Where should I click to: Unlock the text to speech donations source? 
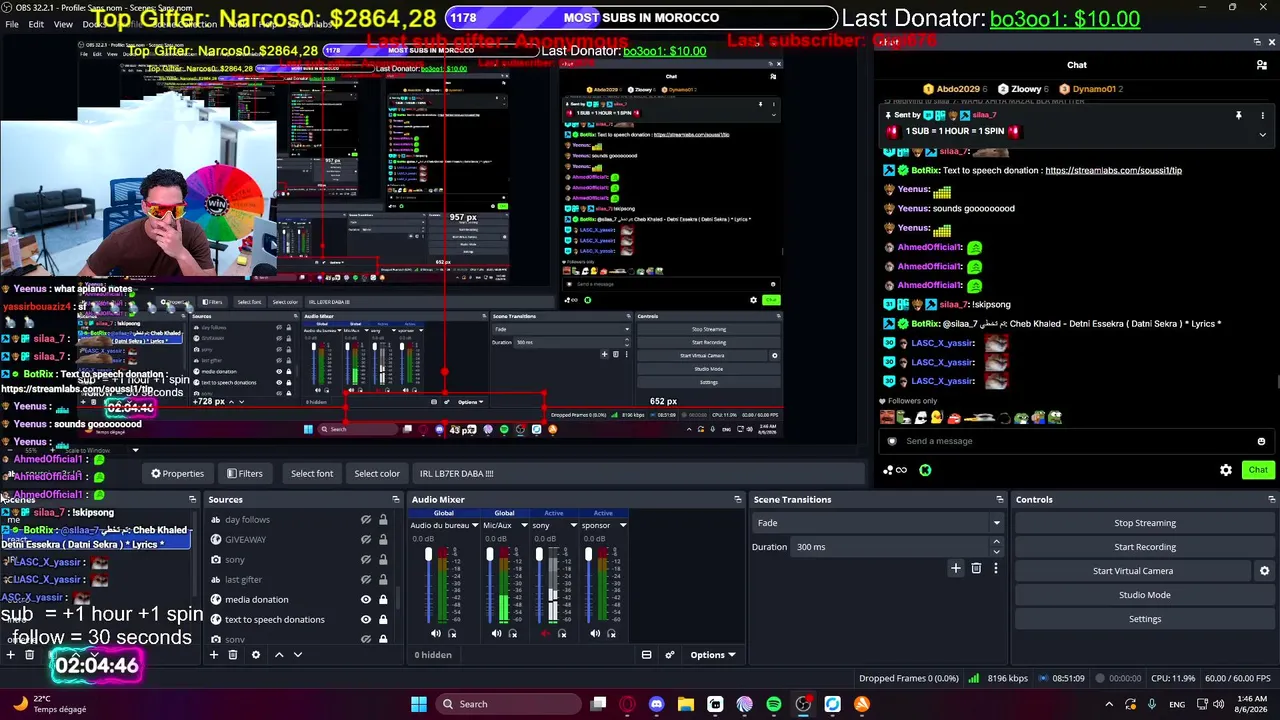tap(383, 620)
